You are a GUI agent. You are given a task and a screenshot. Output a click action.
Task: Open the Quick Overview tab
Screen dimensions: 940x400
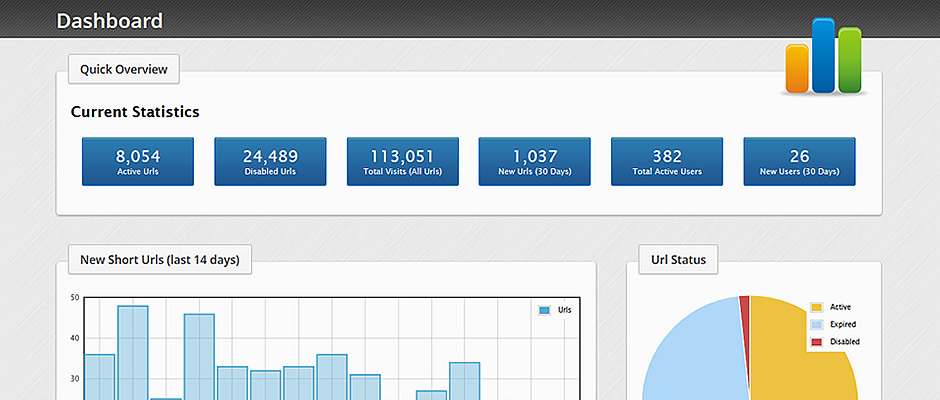click(124, 70)
